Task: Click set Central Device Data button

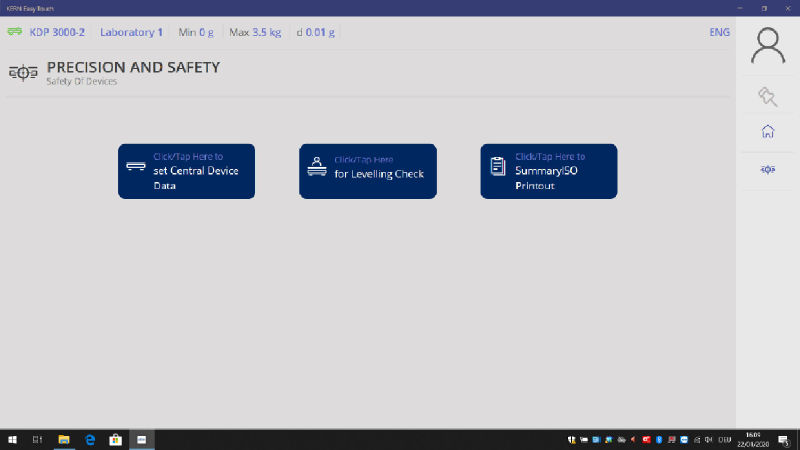Action: coord(186,171)
